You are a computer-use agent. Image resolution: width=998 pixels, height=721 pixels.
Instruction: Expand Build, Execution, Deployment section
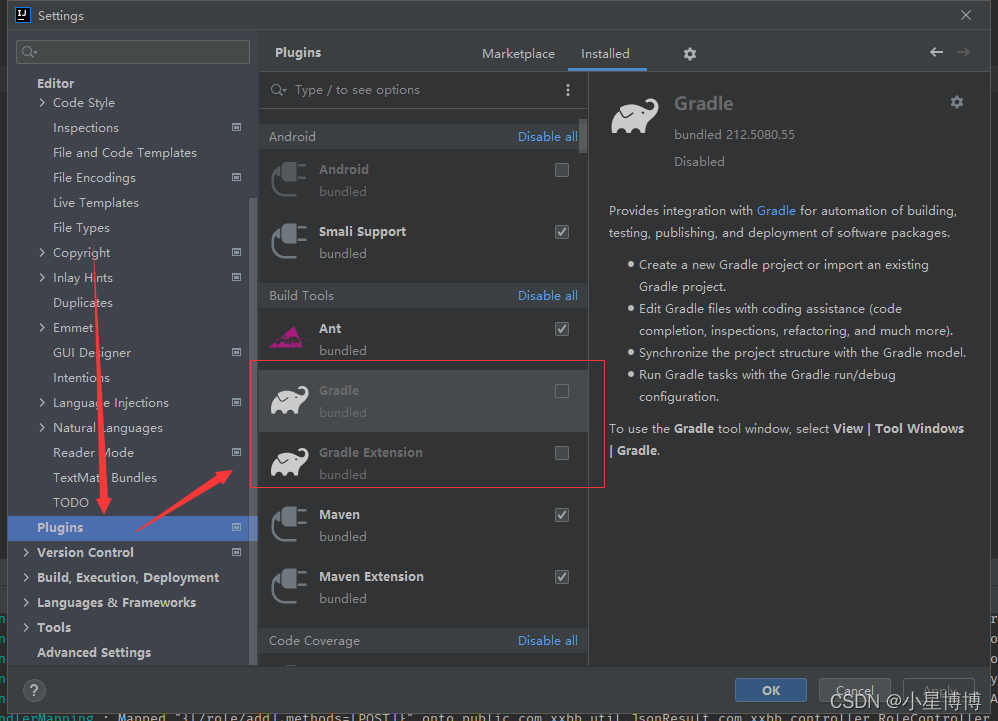click(x=26, y=577)
